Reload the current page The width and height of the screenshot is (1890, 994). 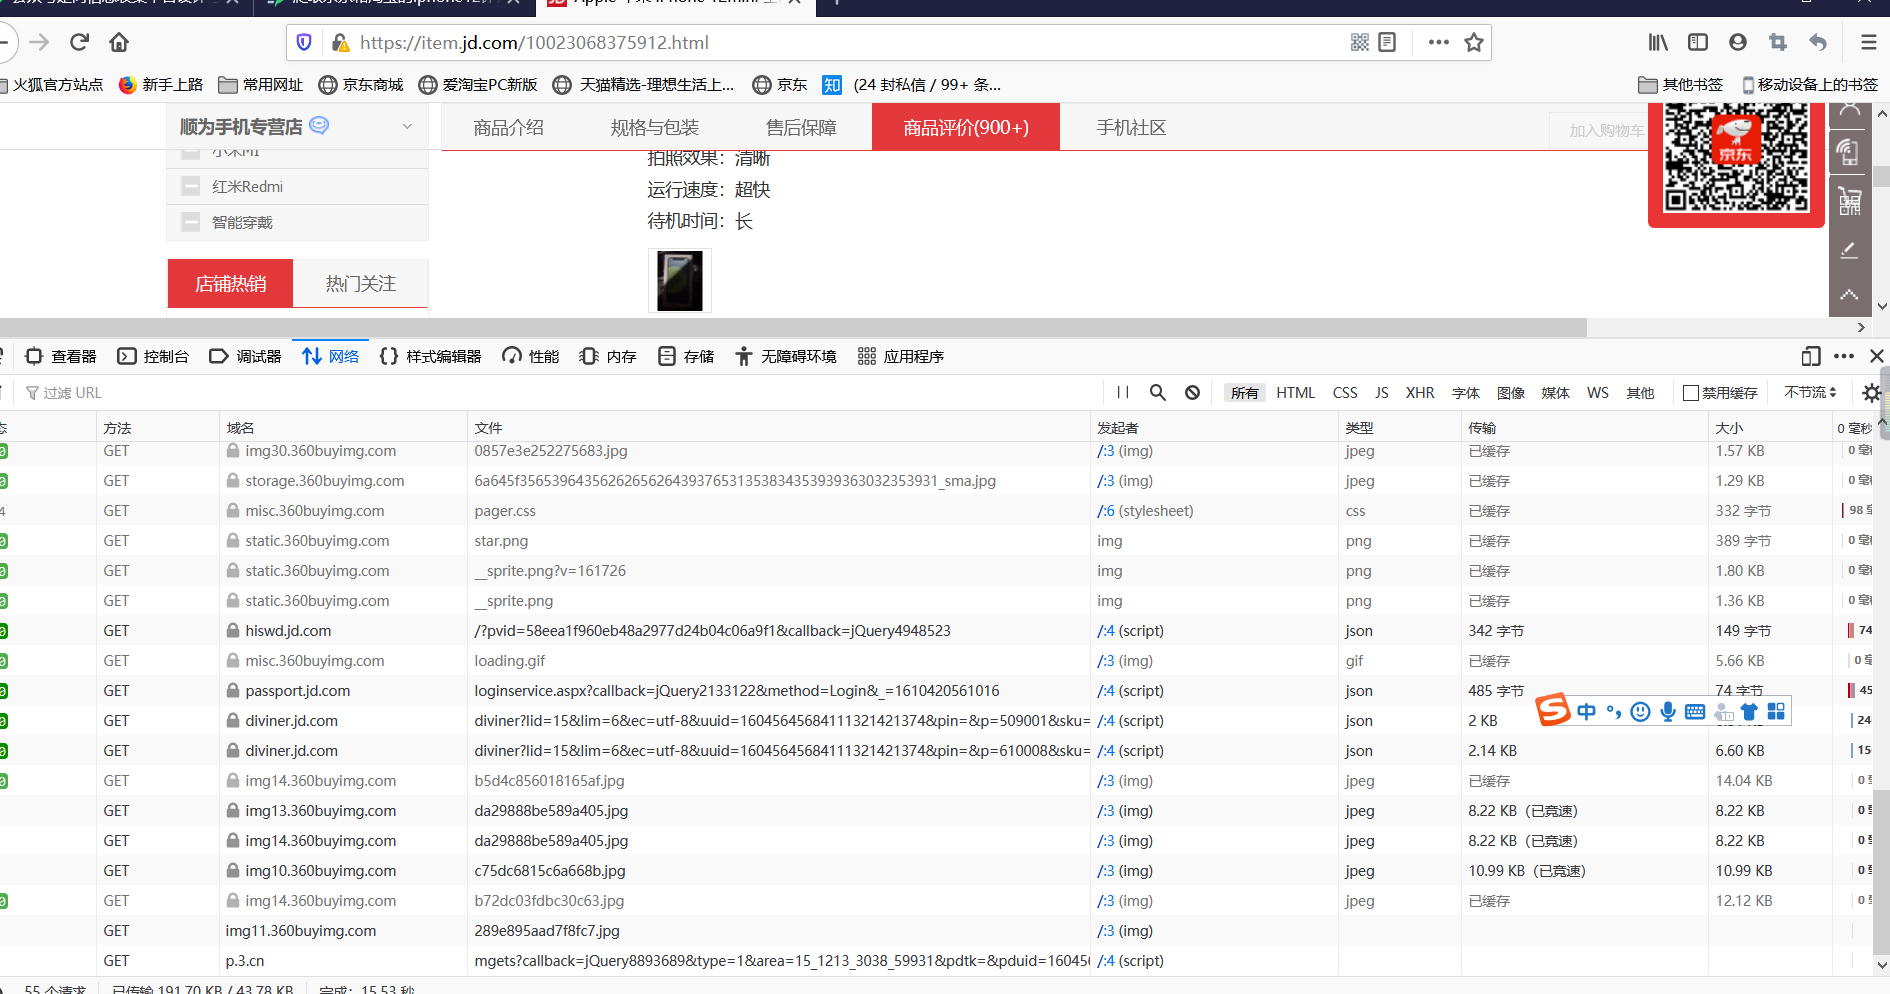click(x=80, y=42)
